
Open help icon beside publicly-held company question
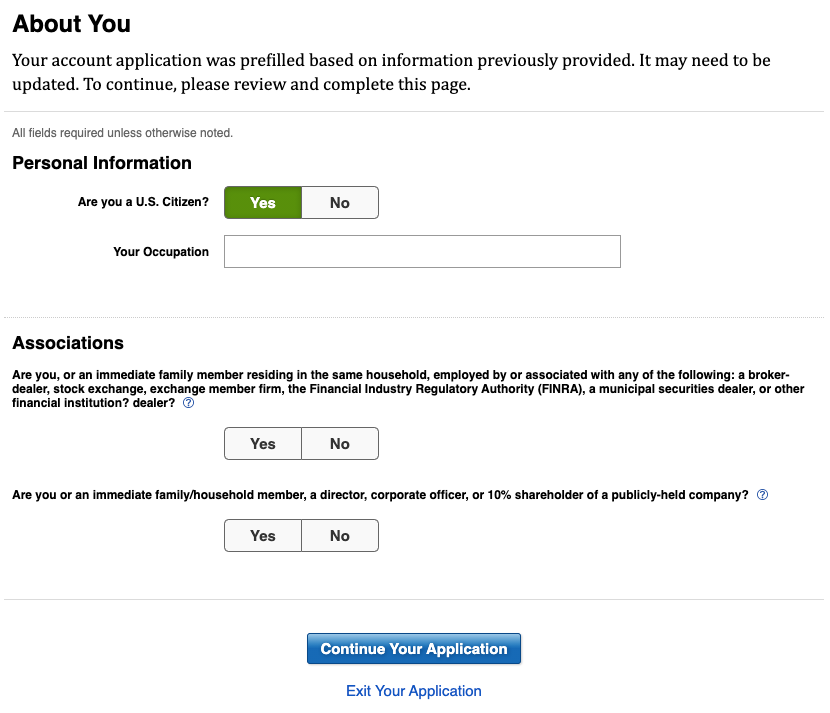click(x=762, y=494)
